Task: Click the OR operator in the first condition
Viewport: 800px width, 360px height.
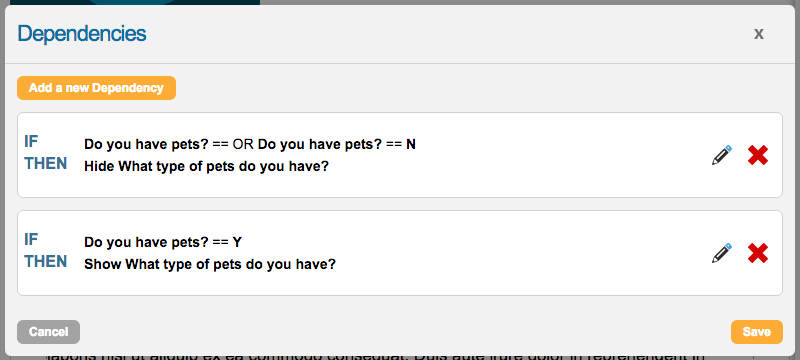Action: click(x=243, y=145)
